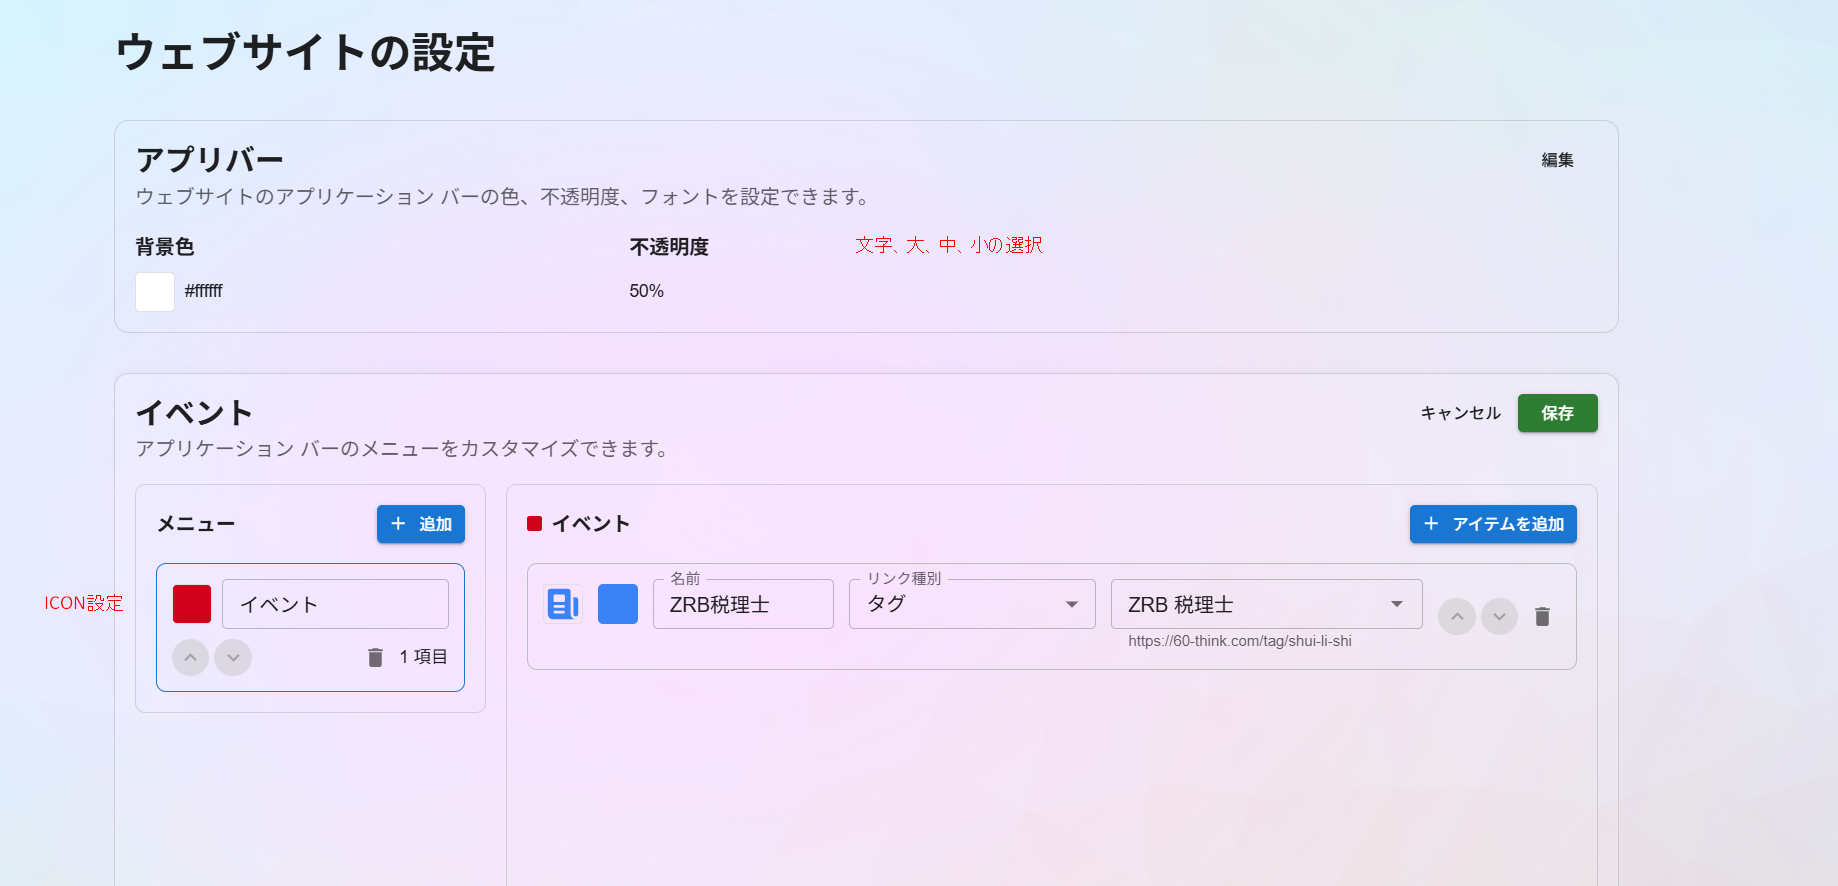Viewport: 1838px width, 886px height.
Task: Open the ZRB 税理士 tag selection dropdown
Action: coord(1265,605)
